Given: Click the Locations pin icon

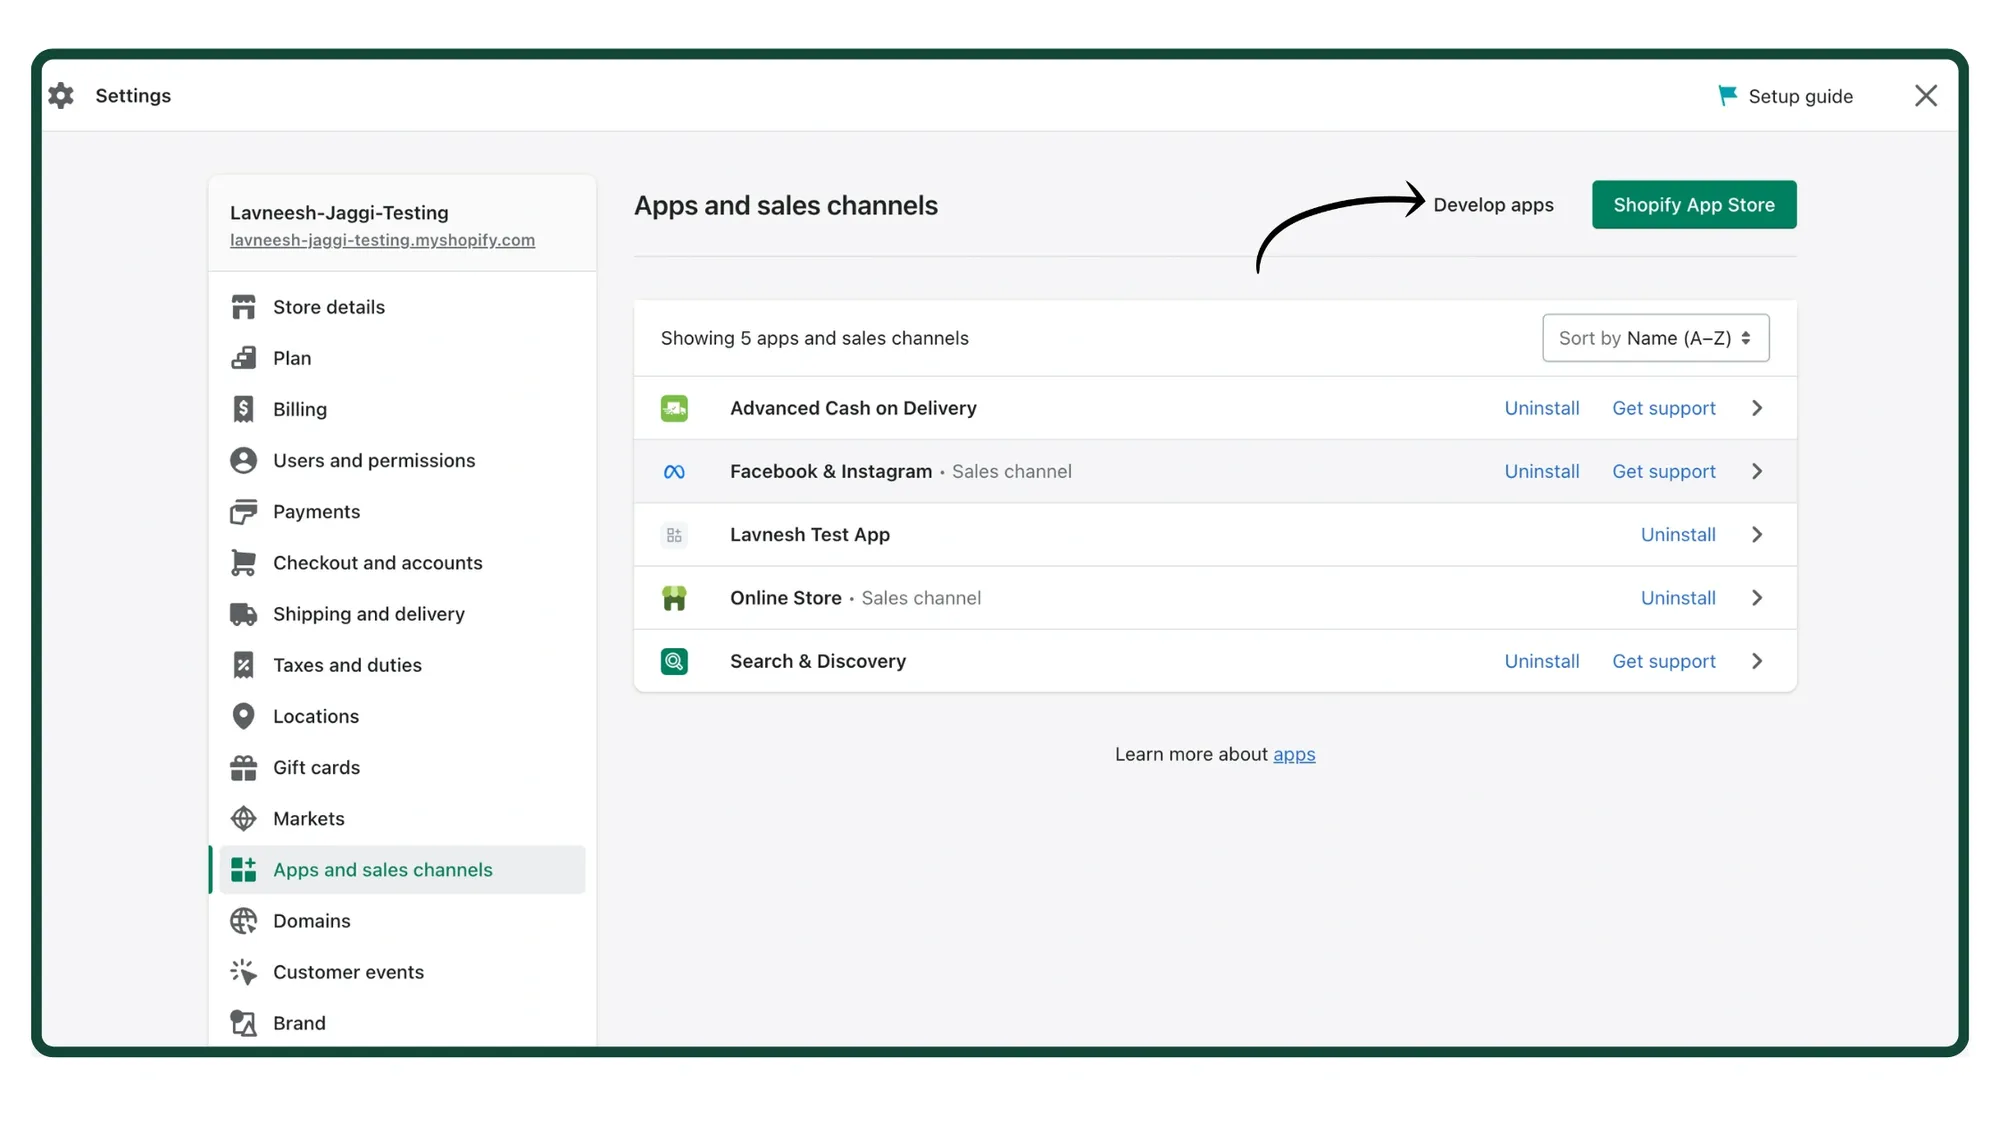Looking at the screenshot, I should tap(243, 716).
